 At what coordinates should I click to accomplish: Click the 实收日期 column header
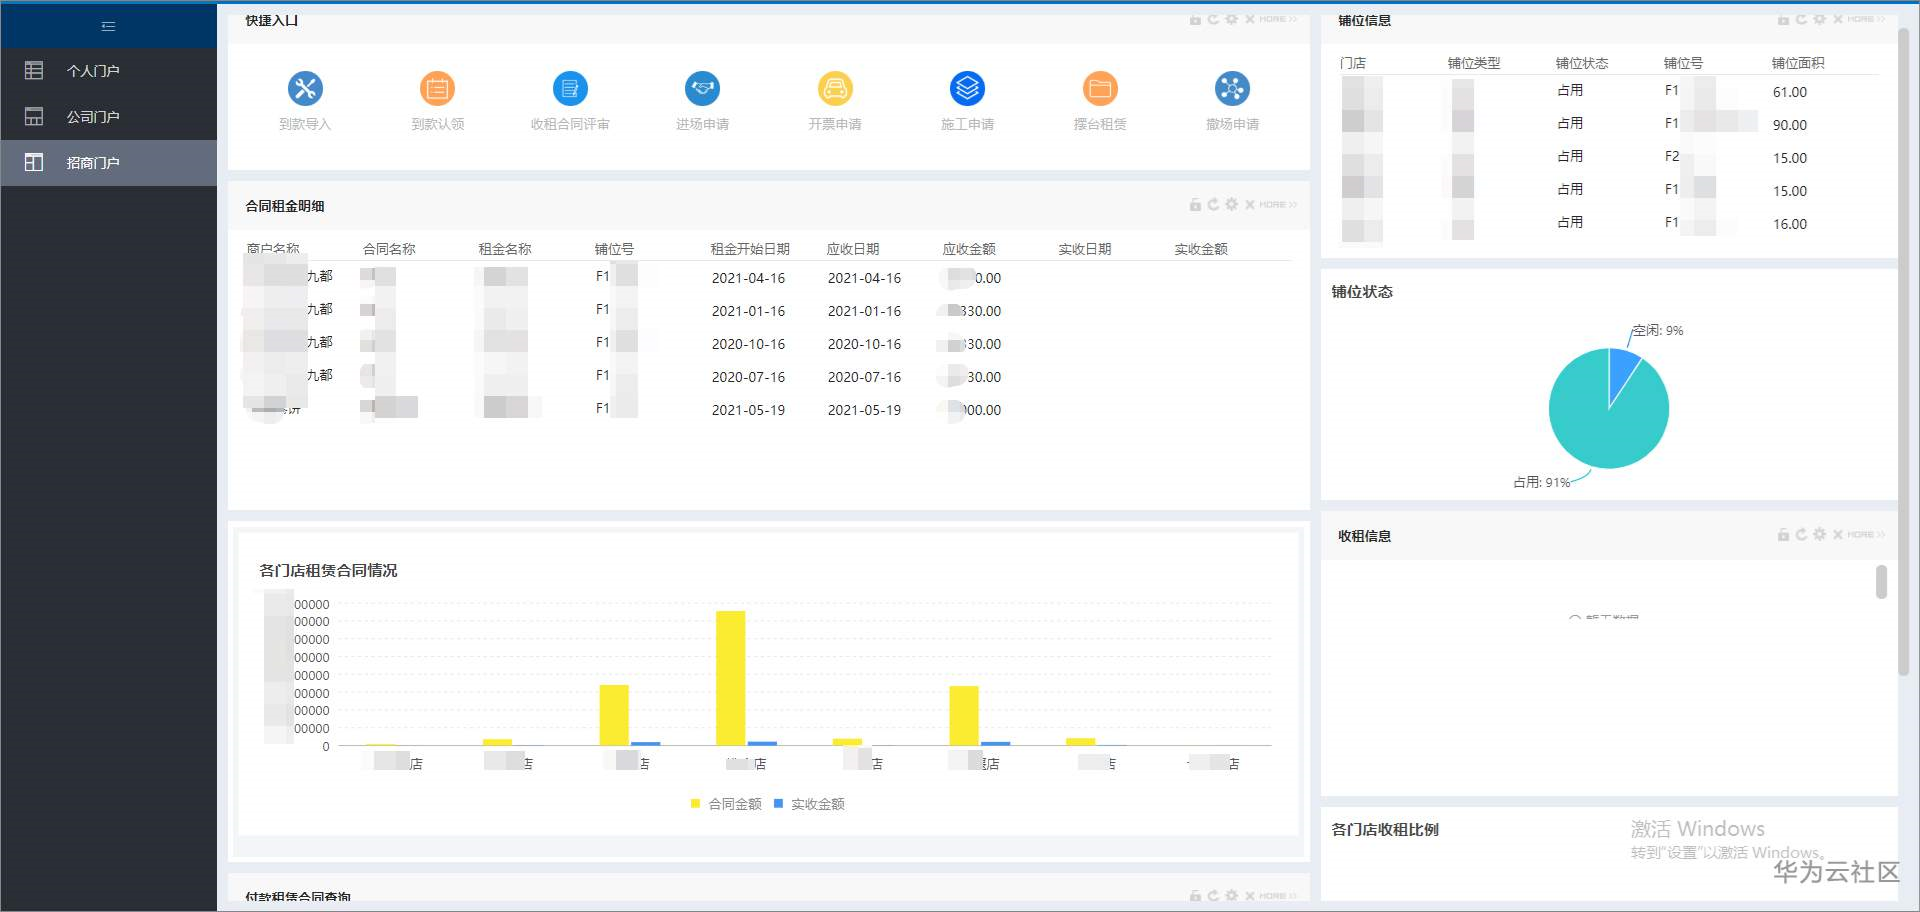tap(1085, 249)
